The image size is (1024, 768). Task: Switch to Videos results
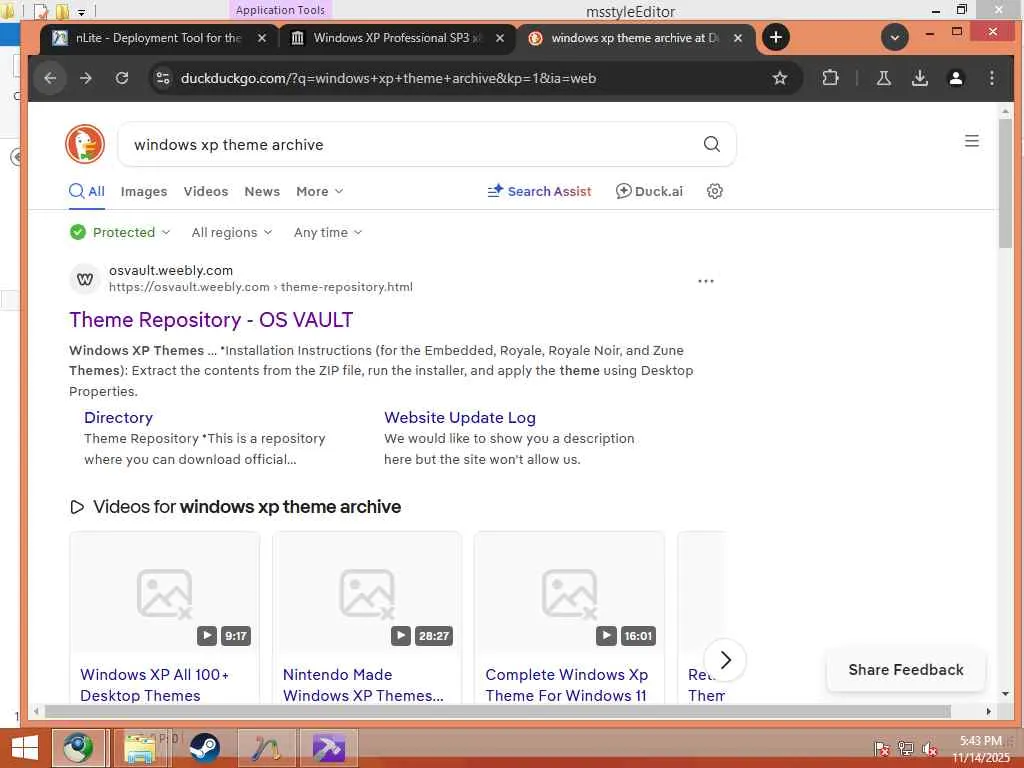point(206,191)
